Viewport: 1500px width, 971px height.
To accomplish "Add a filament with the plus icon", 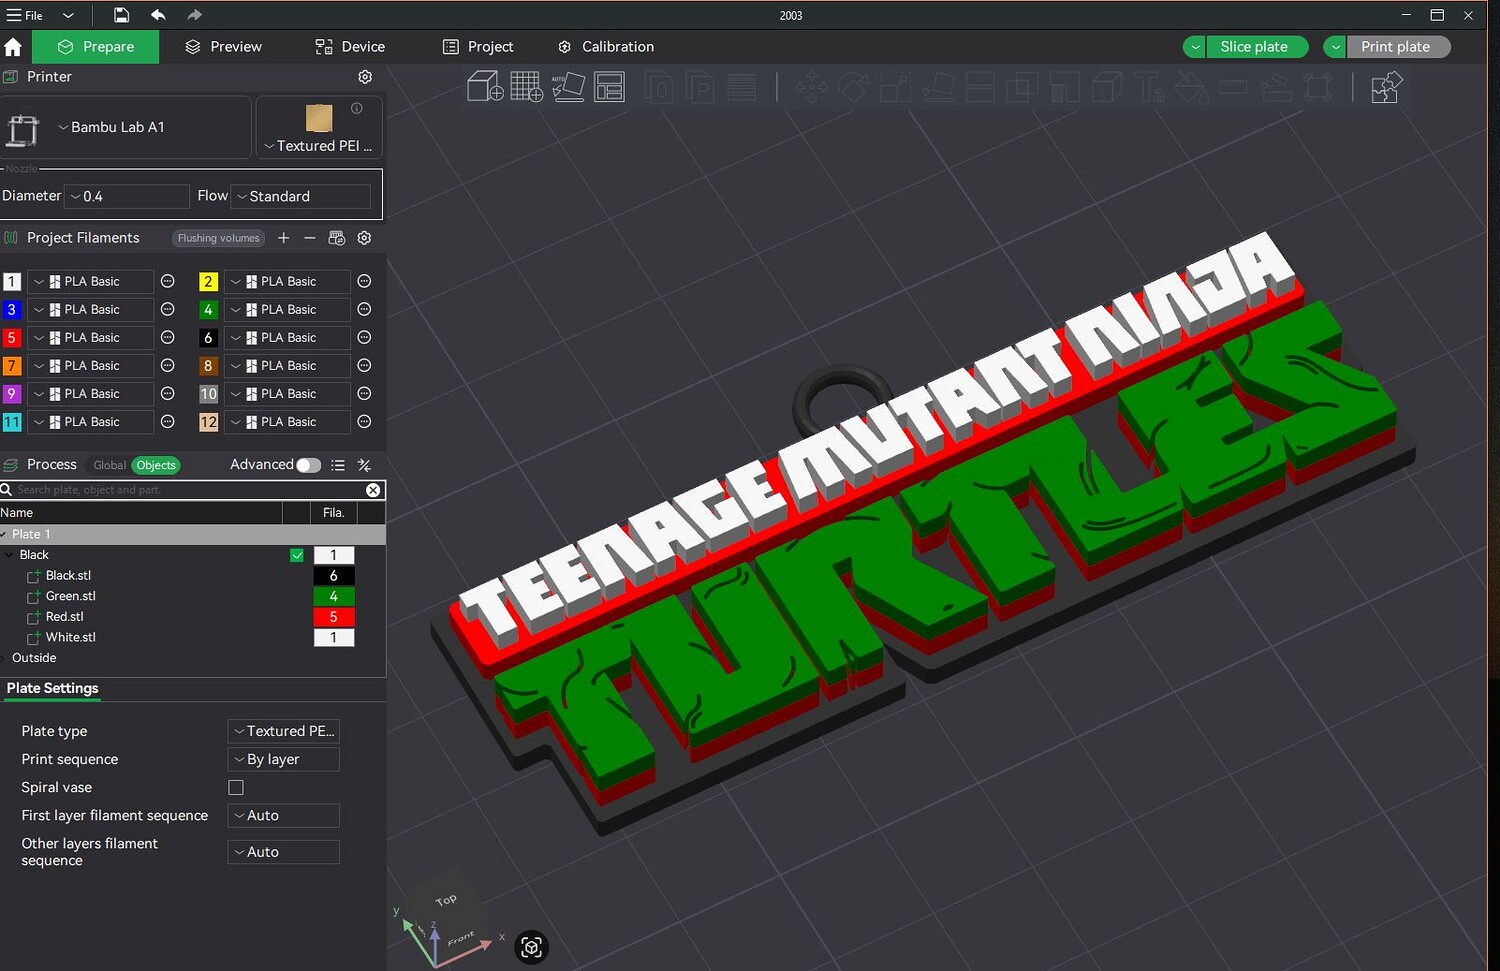I will 284,238.
